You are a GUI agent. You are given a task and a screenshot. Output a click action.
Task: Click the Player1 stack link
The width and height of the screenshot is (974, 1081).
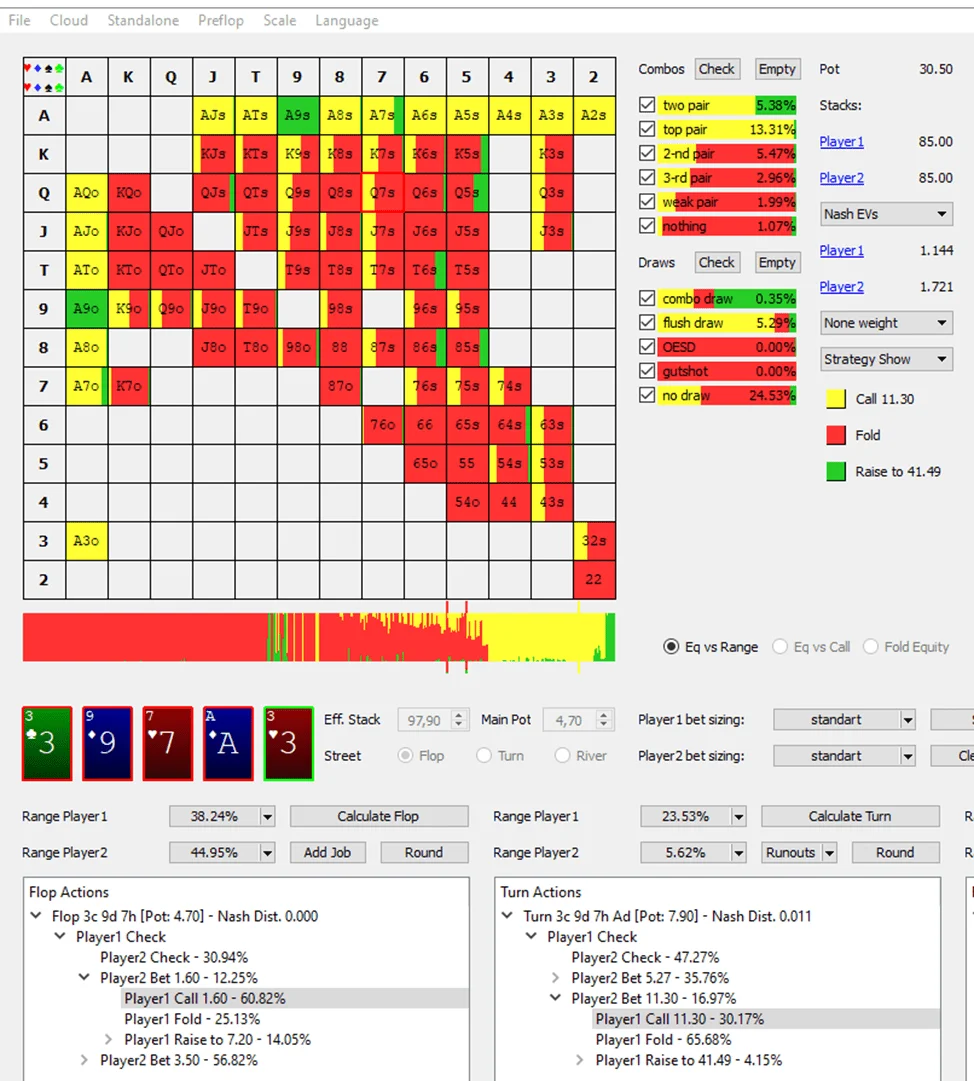pyautogui.click(x=841, y=142)
